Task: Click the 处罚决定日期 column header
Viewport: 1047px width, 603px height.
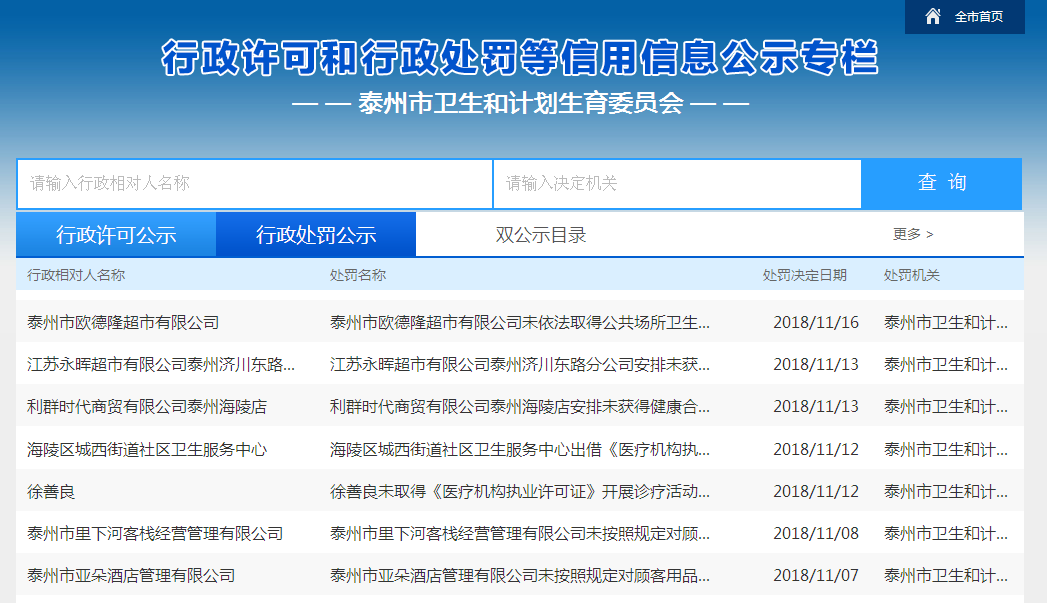Action: (804, 275)
